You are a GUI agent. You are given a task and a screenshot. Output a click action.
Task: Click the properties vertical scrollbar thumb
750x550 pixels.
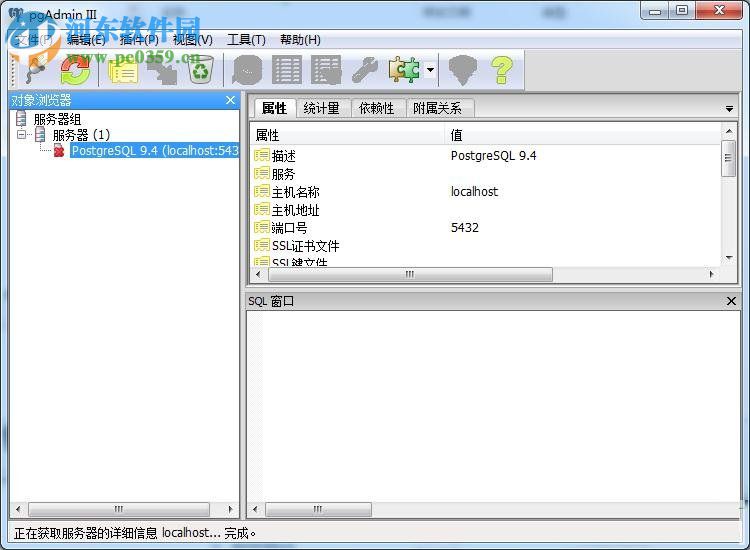(x=728, y=158)
